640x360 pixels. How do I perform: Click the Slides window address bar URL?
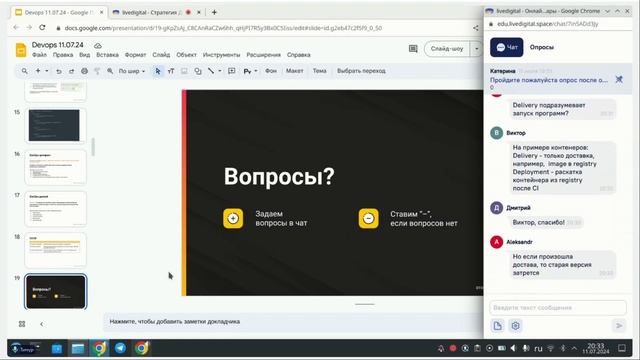pyautogui.click(x=223, y=28)
